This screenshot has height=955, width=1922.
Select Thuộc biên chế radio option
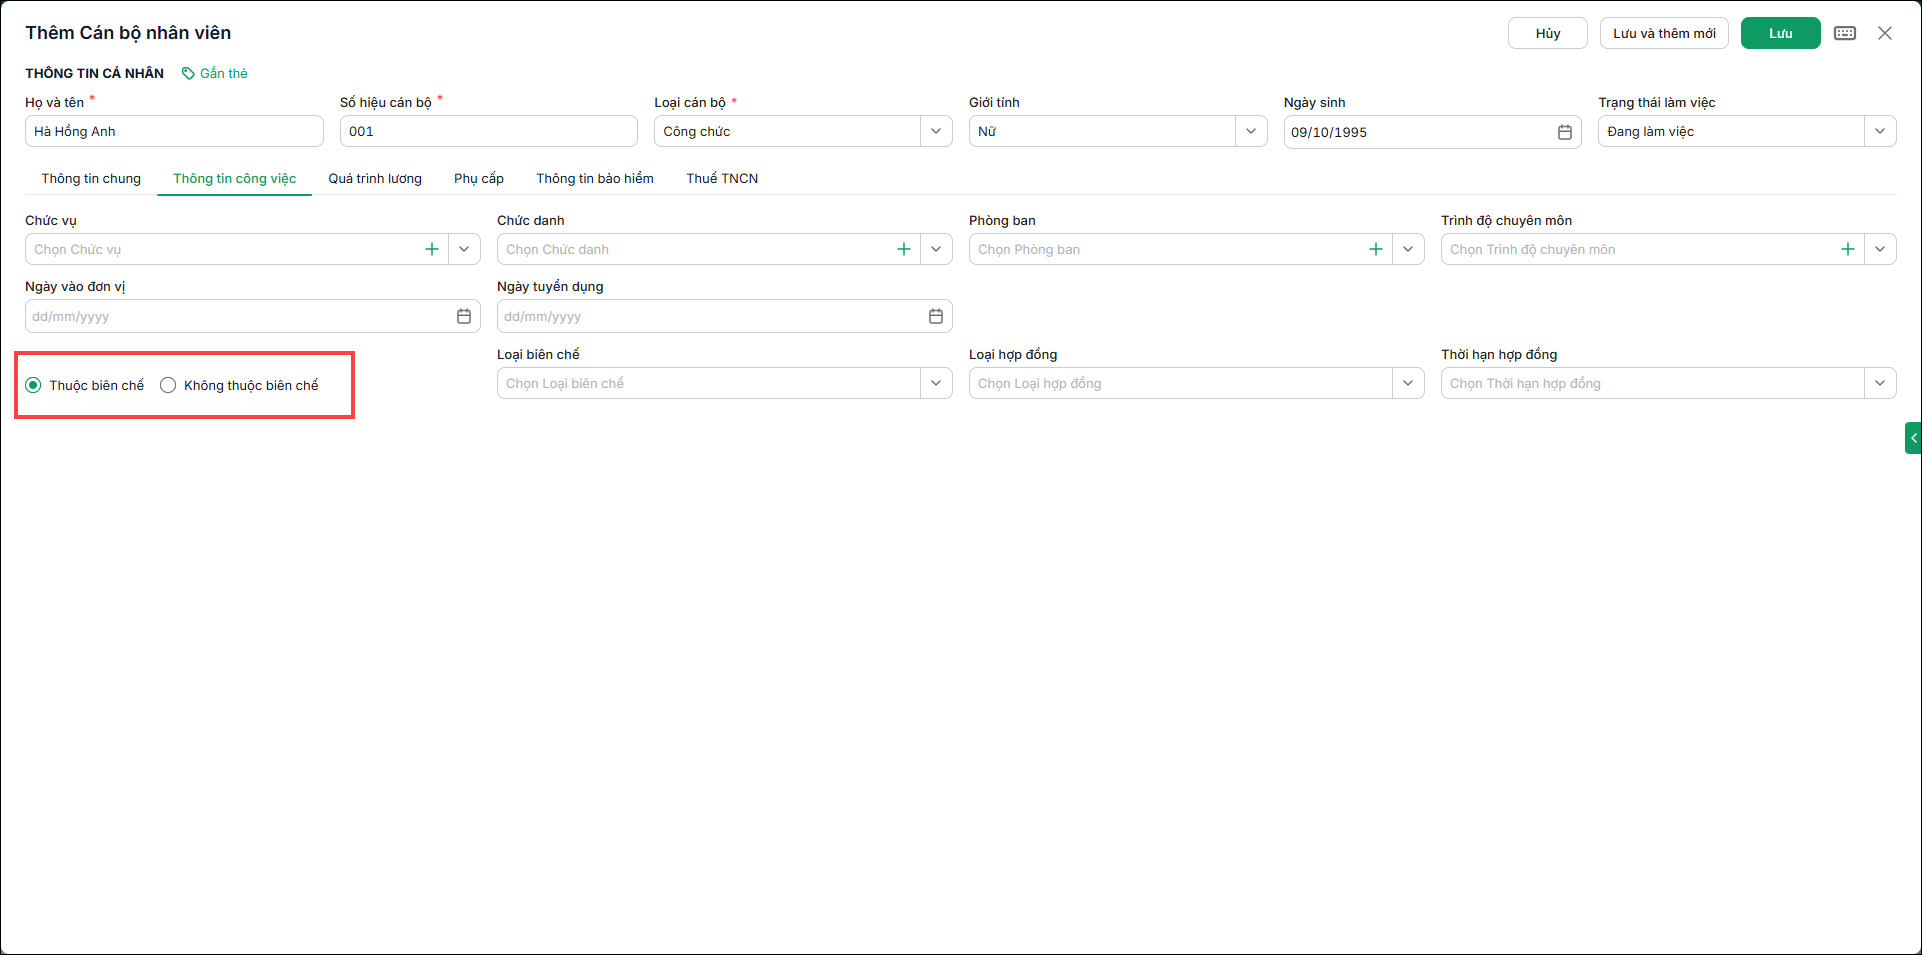click(x=33, y=385)
